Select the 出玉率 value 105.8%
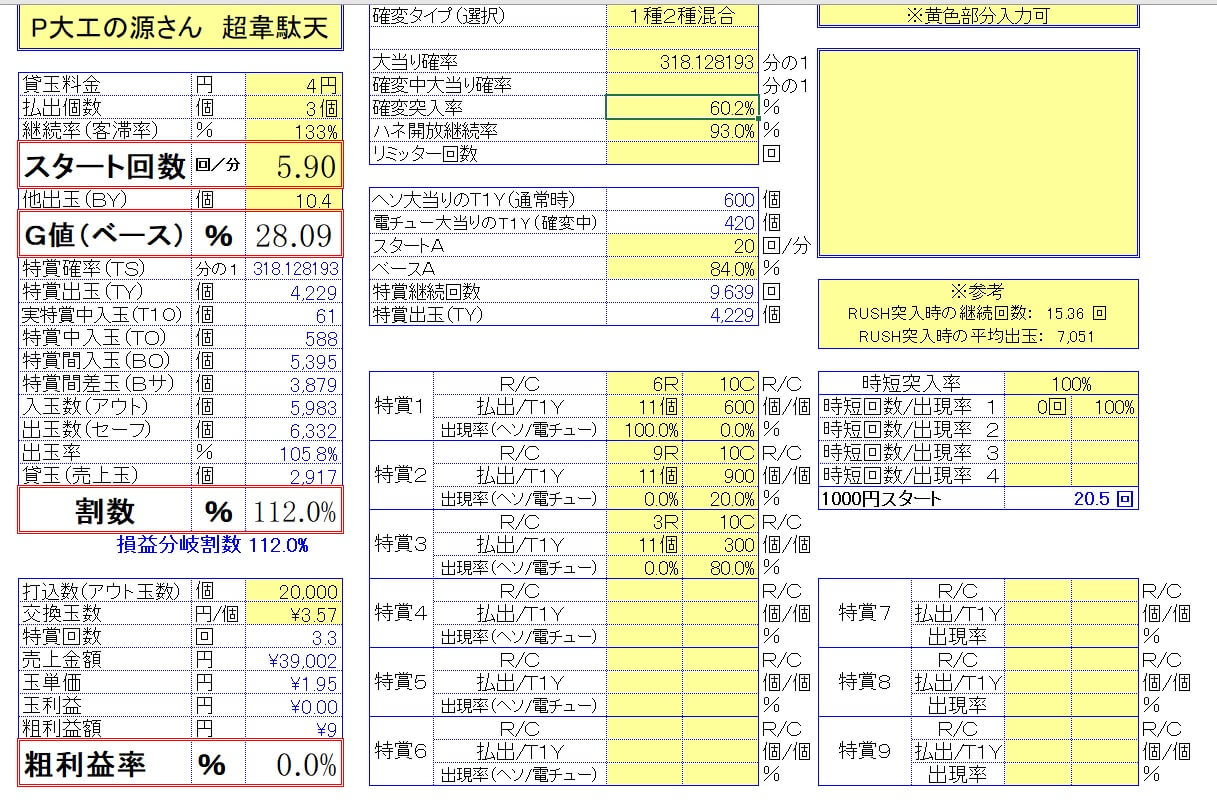 coord(293,453)
